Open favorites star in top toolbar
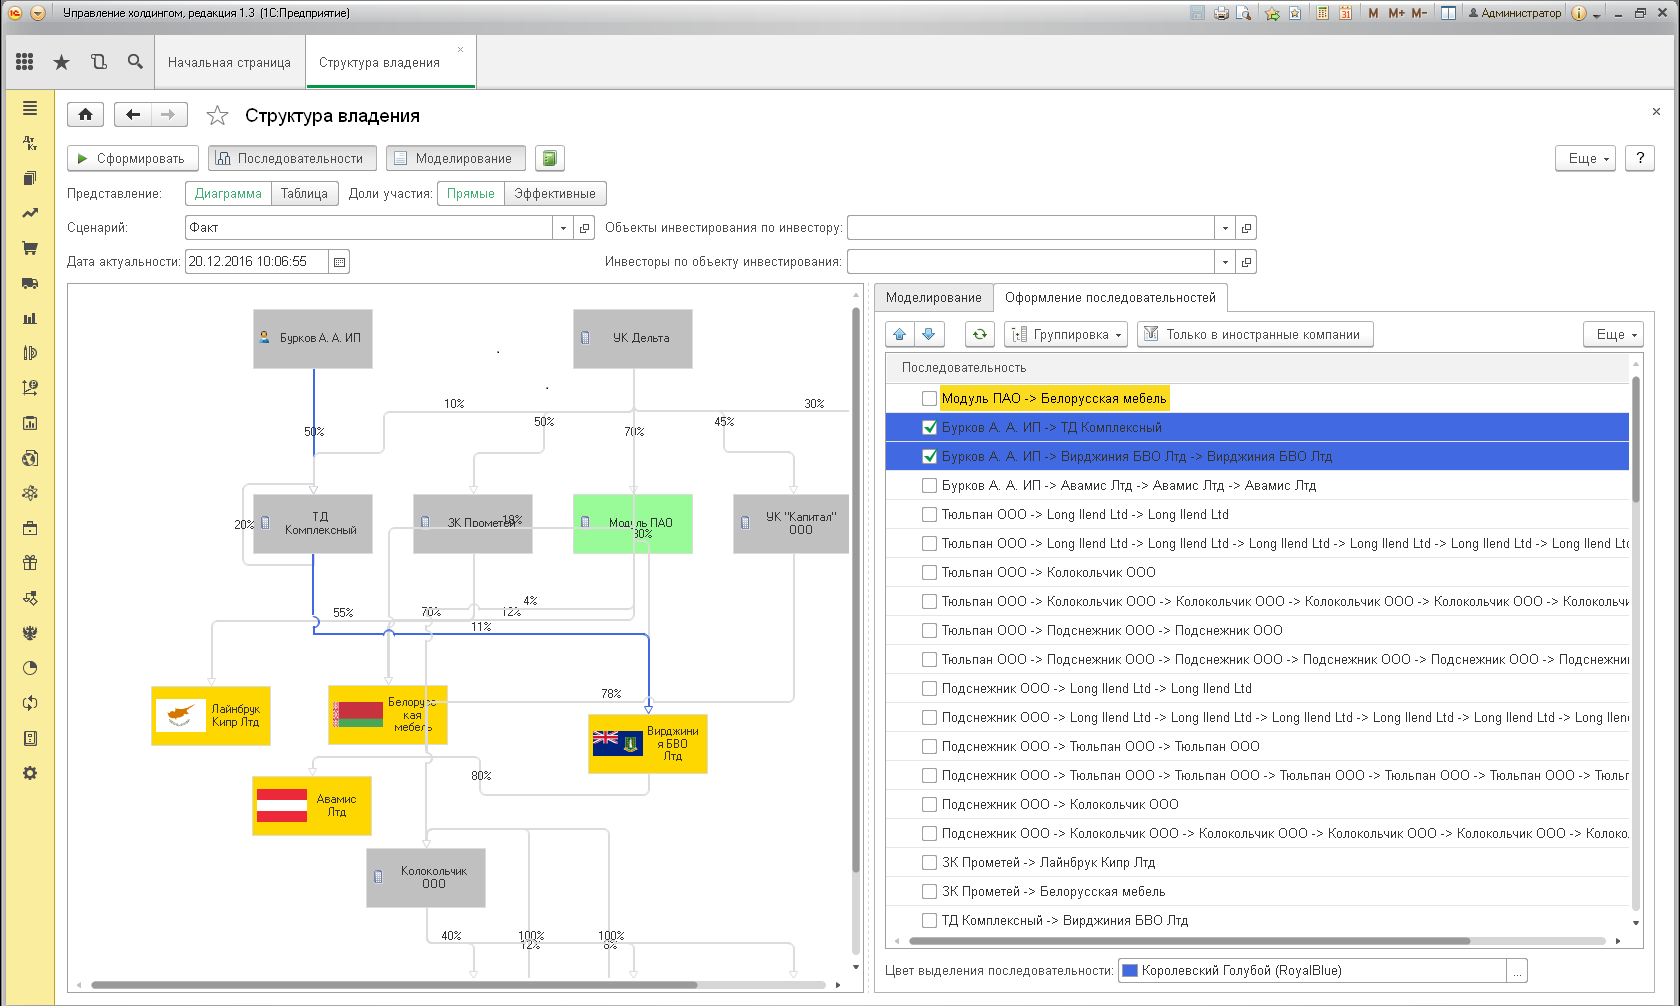Image resolution: width=1680 pixels, height=1006 pixels. pyautogui.click(x=61, y=62)
